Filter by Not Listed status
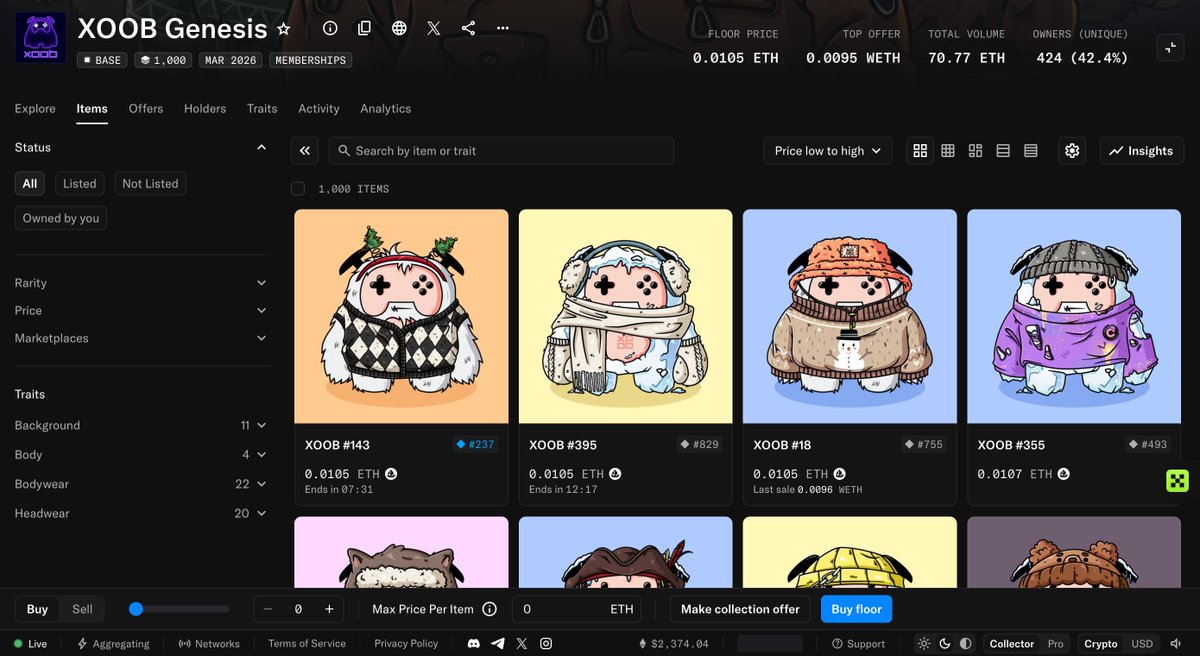Viewport: 1200px width, 656px height. pyautogui.click(x=150, y=184)
